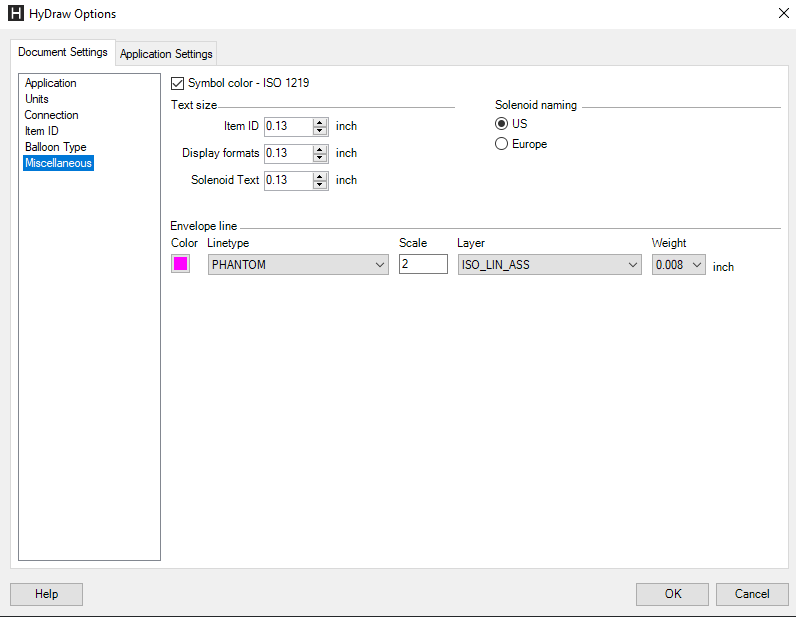
Task: Decrease Item ID text size with down arrow
Action: (320, 131)
